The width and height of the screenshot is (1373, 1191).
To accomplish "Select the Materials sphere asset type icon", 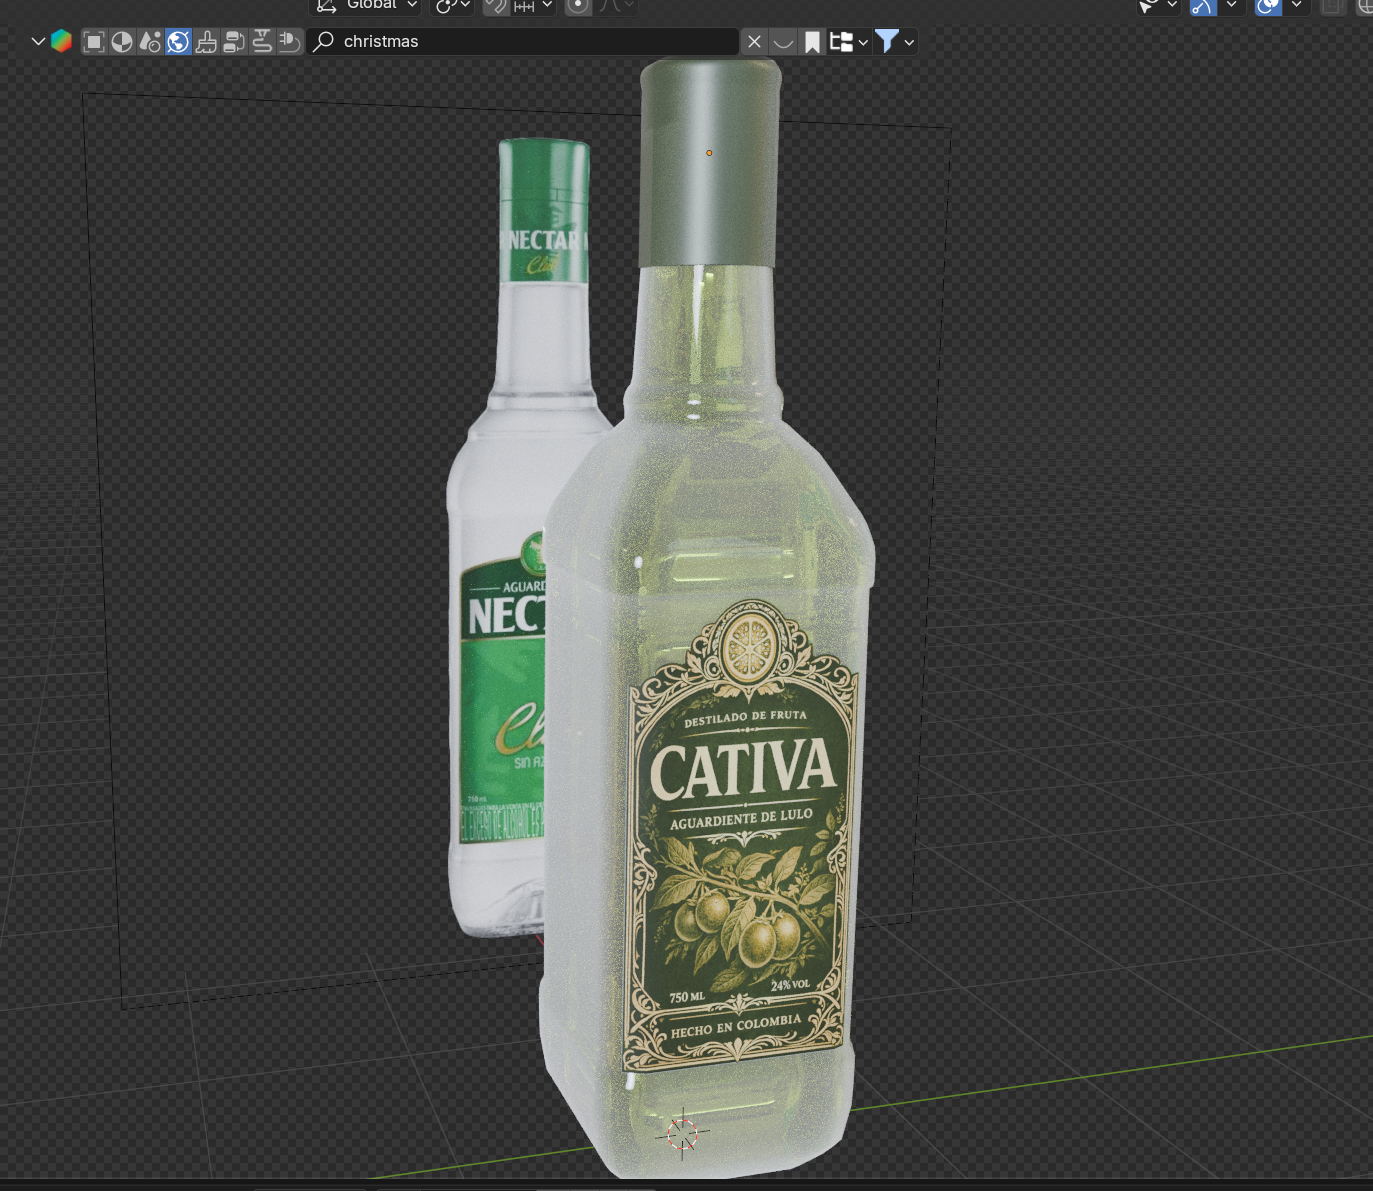I will click(122, 42).
